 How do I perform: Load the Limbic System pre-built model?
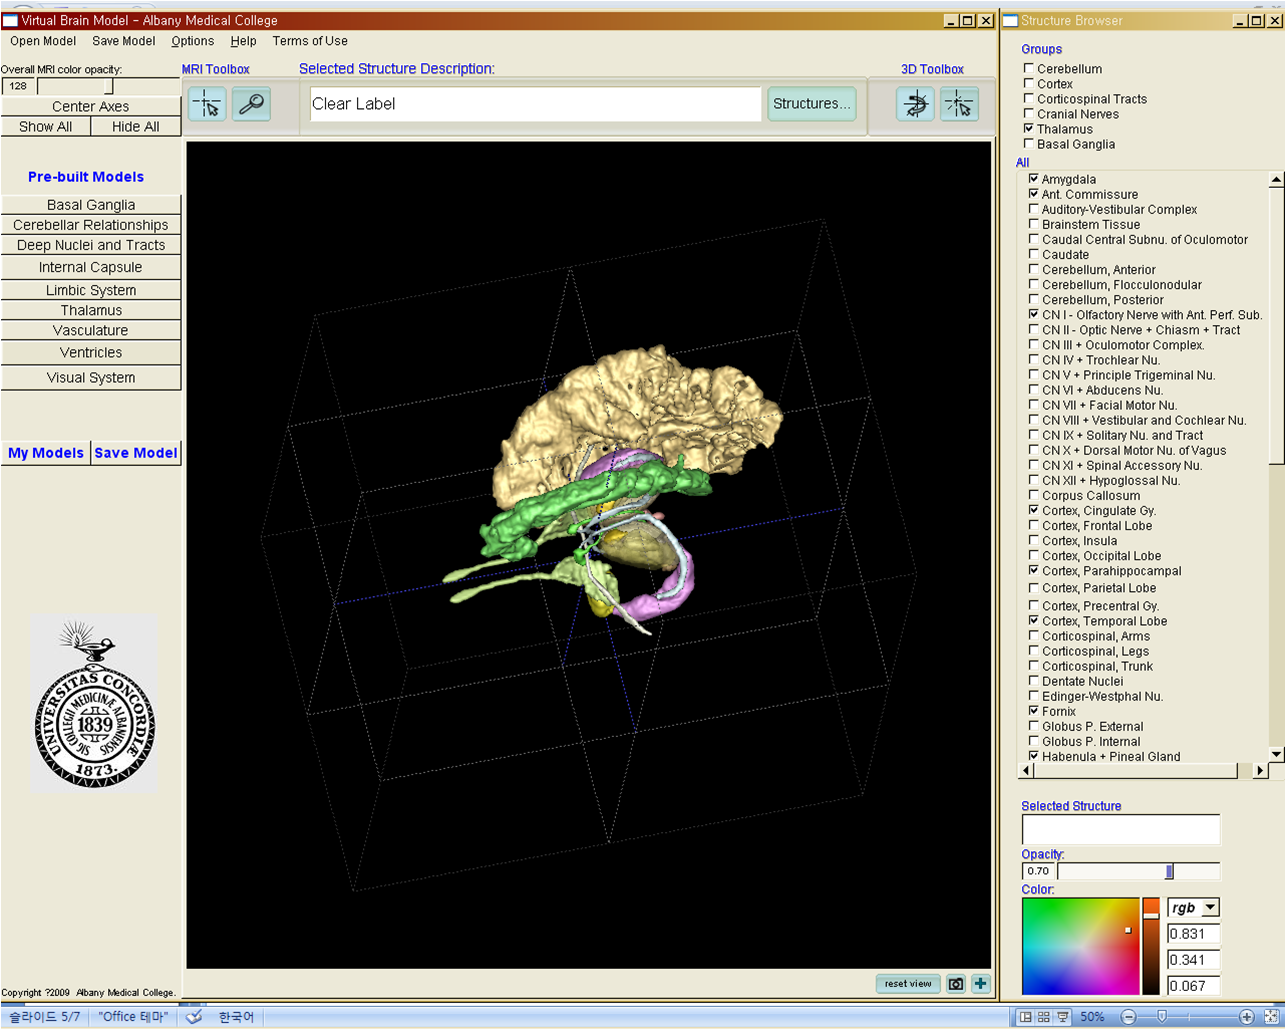point(91,290)
